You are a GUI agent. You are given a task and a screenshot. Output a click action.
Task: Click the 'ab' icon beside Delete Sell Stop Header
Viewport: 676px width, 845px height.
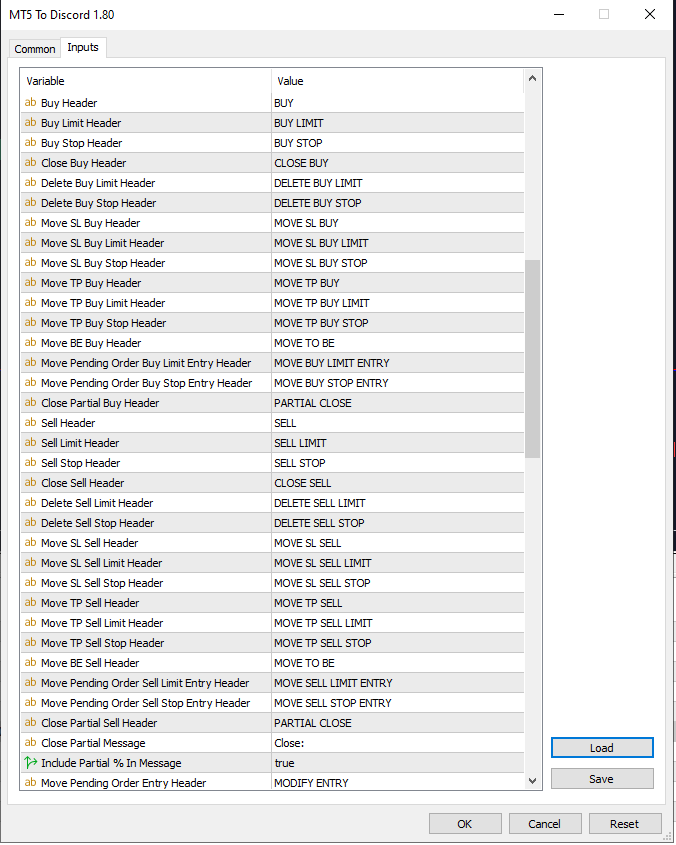pyautogui.click(x=31, y=523)
